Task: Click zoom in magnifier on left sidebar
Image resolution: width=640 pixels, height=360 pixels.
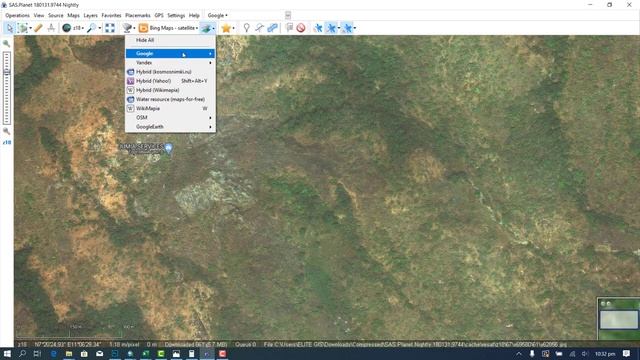Action: pyautogui.click(x=7, y=43)
